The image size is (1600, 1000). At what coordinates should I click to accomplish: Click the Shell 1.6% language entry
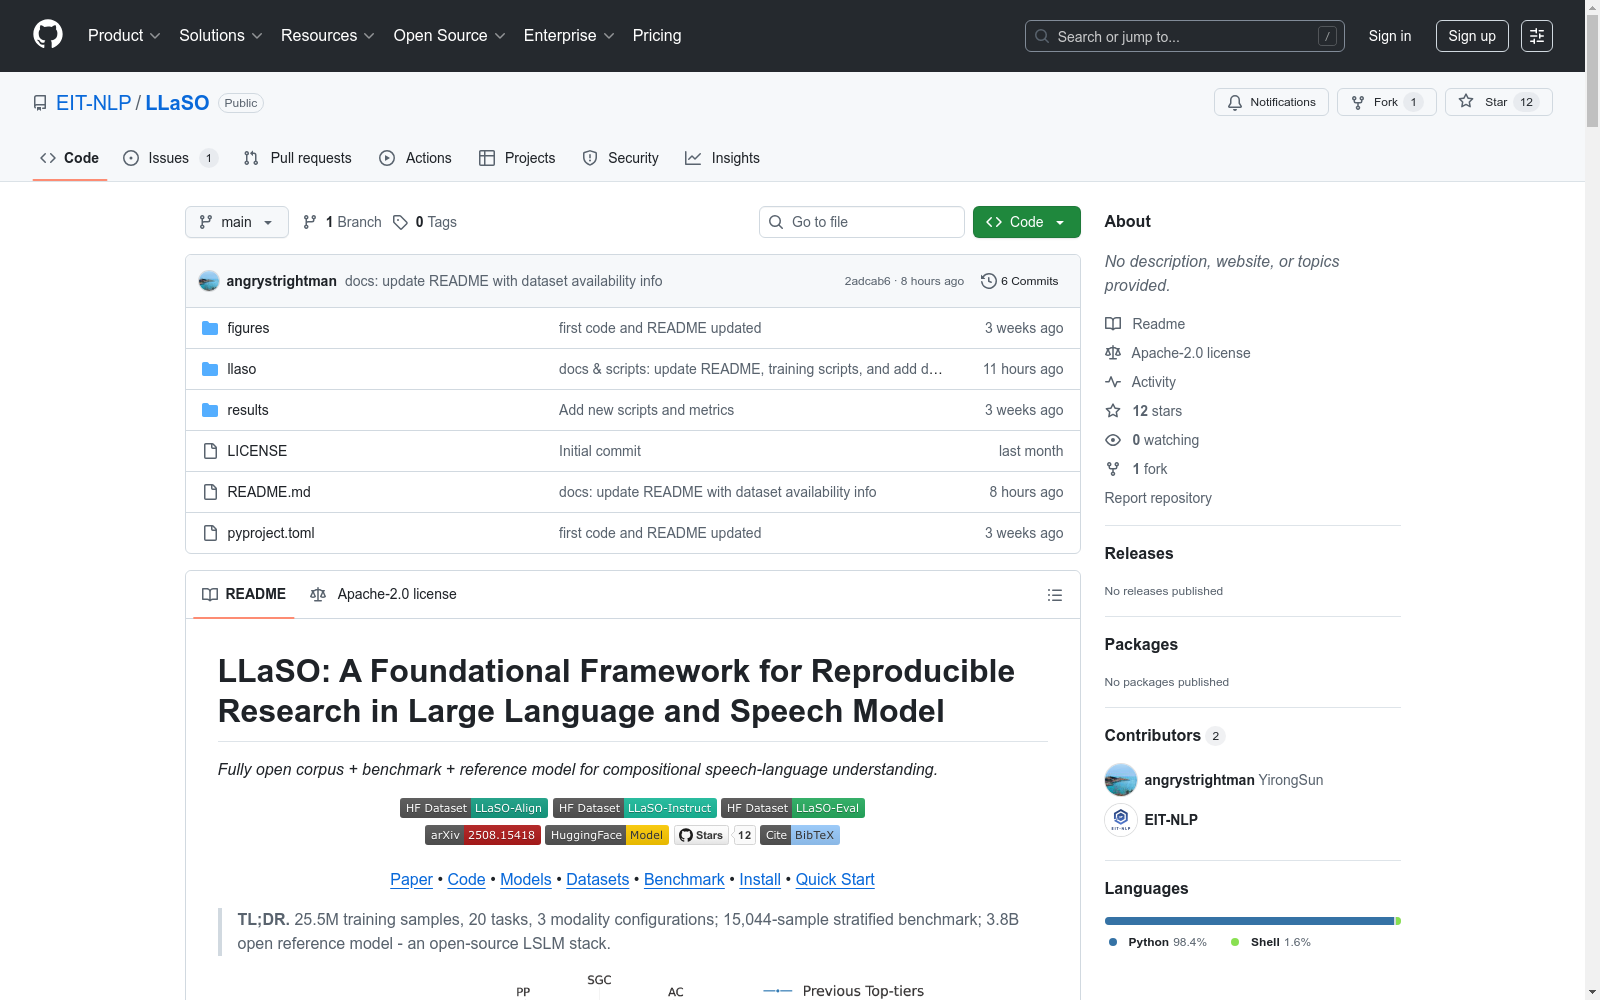point(1270,942)
